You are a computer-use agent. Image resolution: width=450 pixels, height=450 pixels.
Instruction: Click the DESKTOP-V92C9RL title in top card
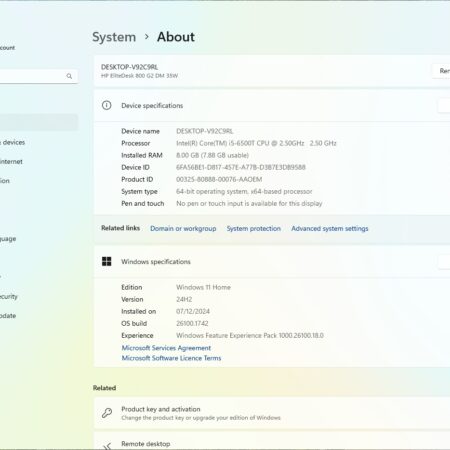(130, 67)
